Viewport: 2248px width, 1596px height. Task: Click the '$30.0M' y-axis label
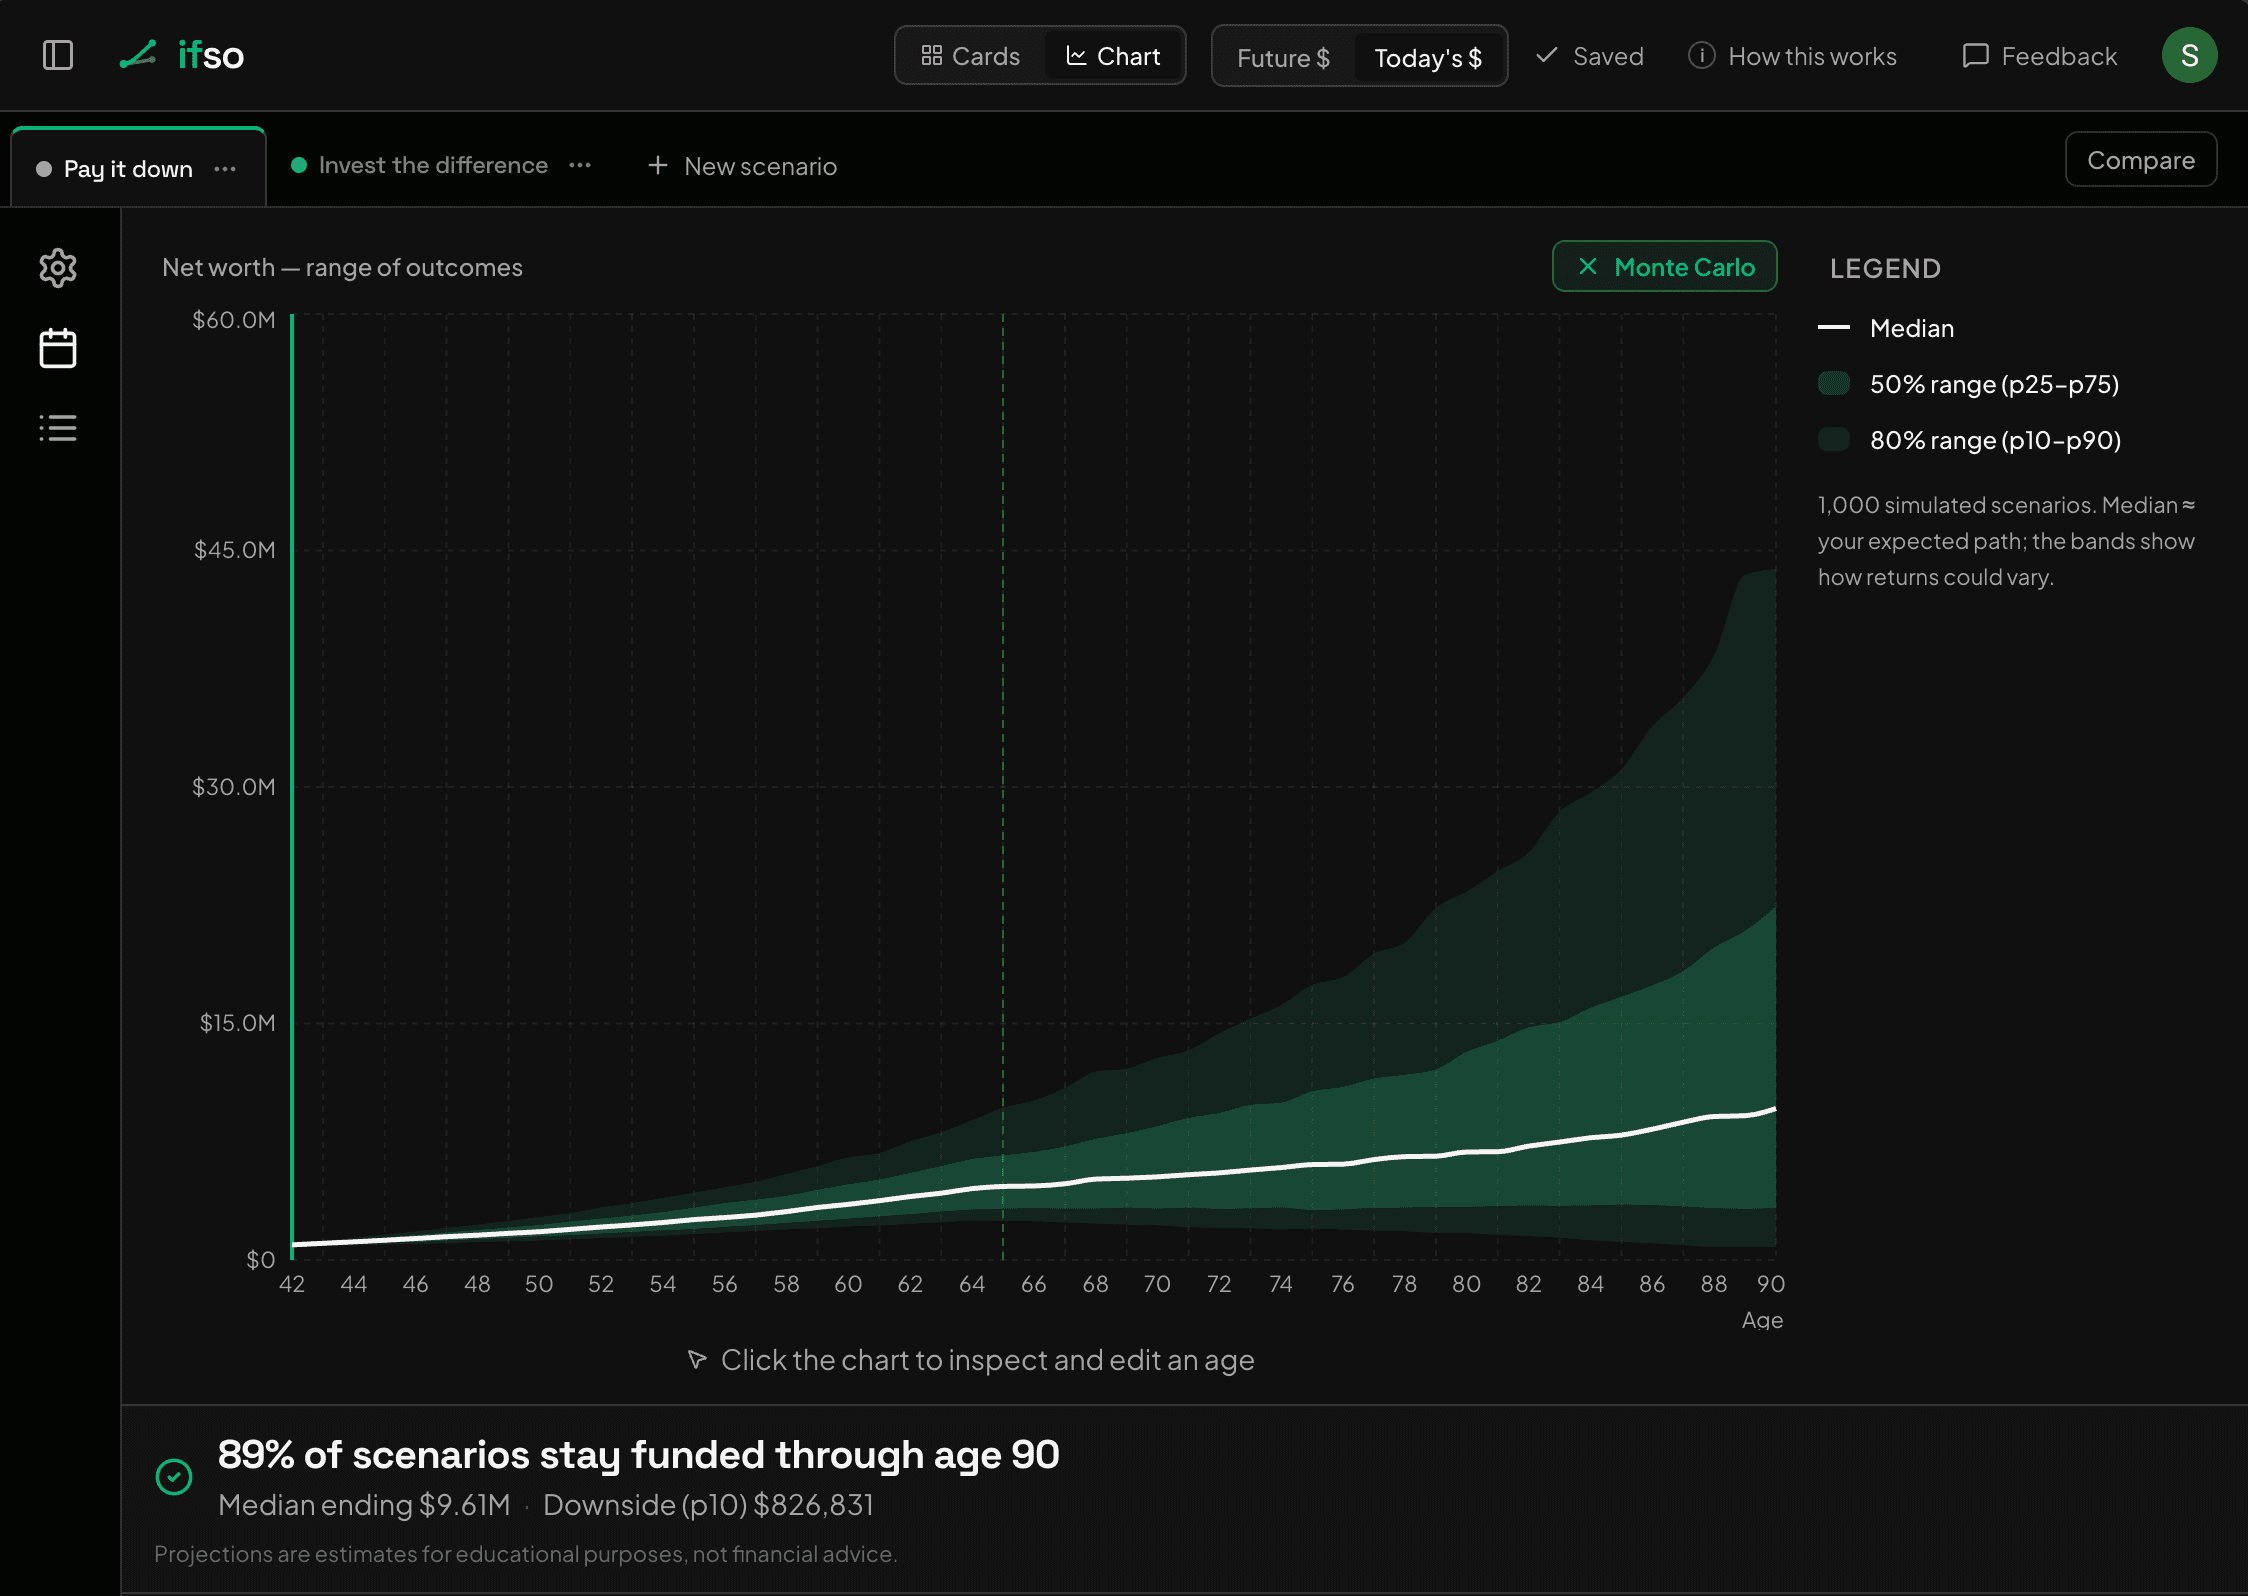point(233,787)
